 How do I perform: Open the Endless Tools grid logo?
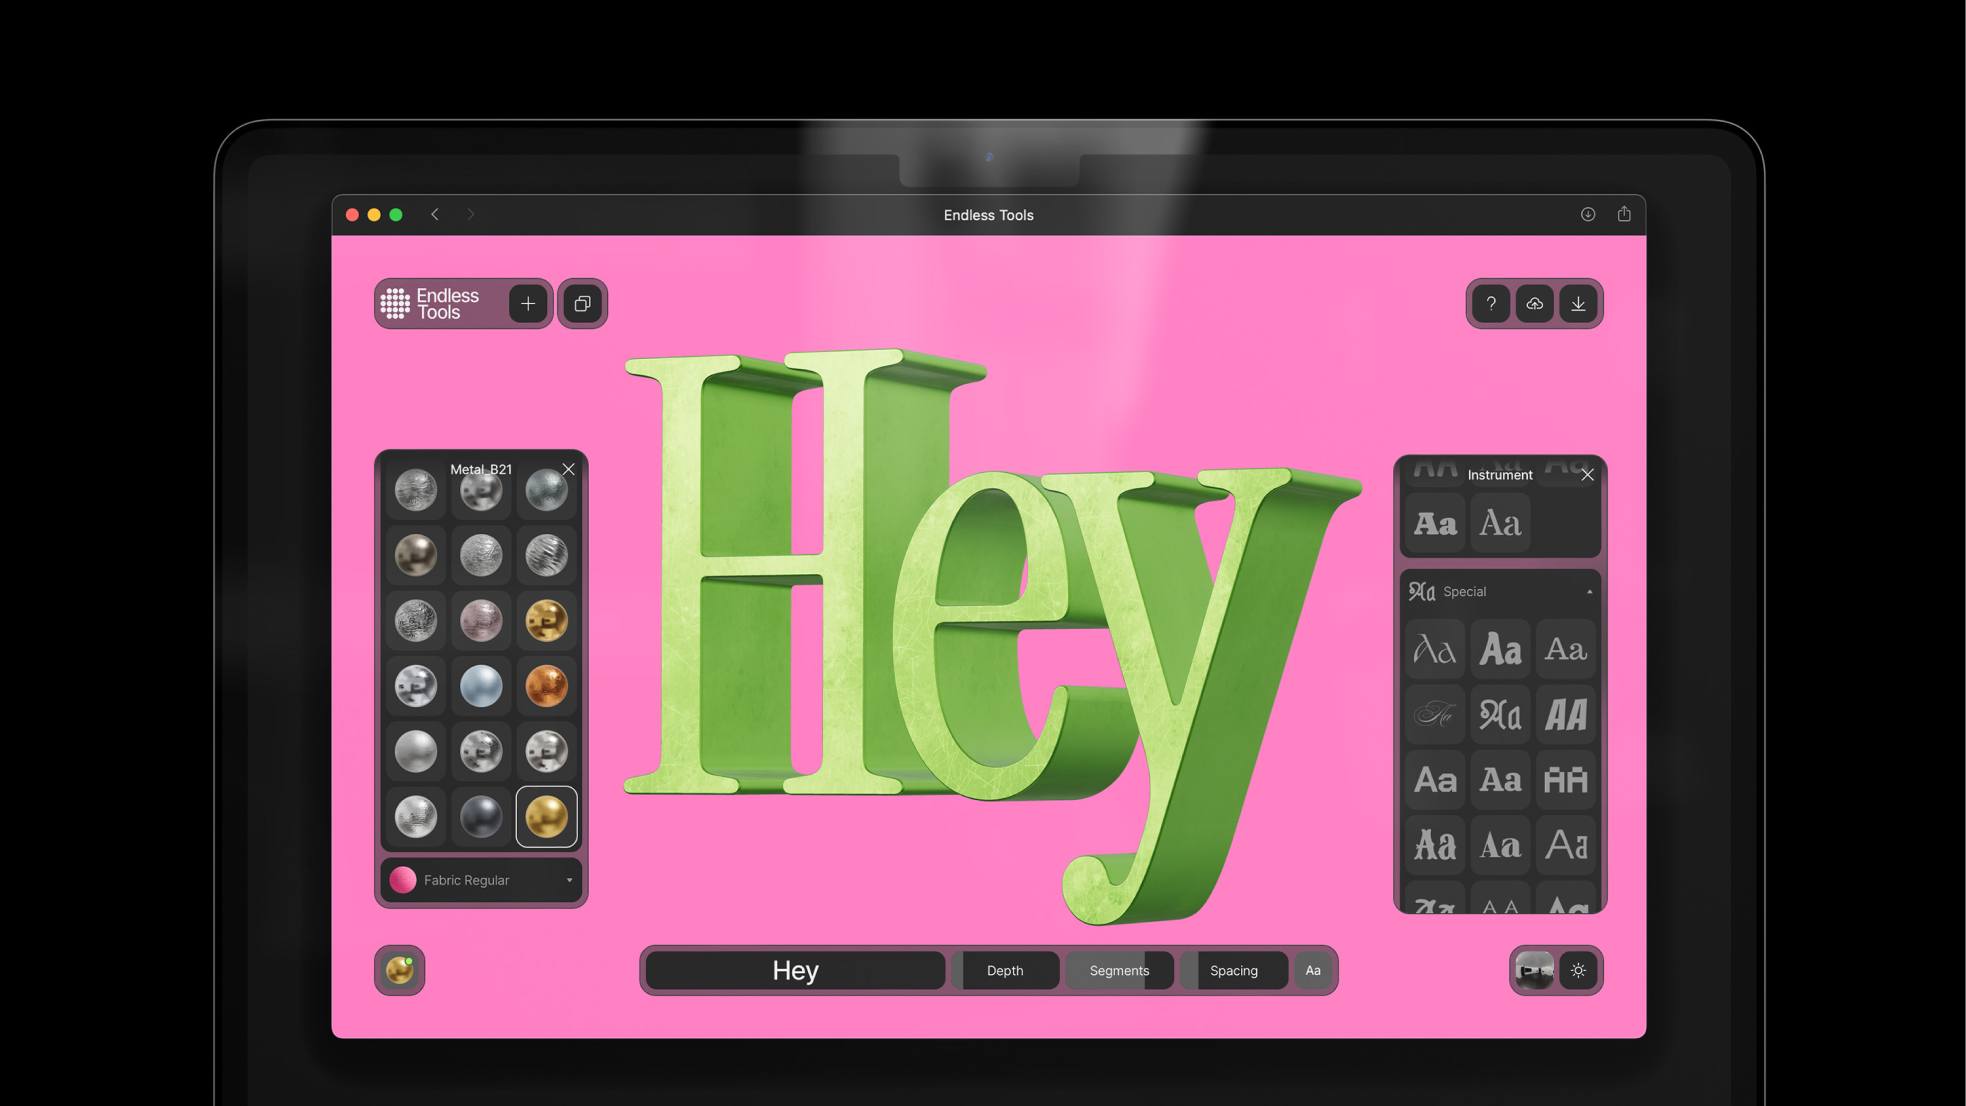pyautogui.click(x=396, y=304)
